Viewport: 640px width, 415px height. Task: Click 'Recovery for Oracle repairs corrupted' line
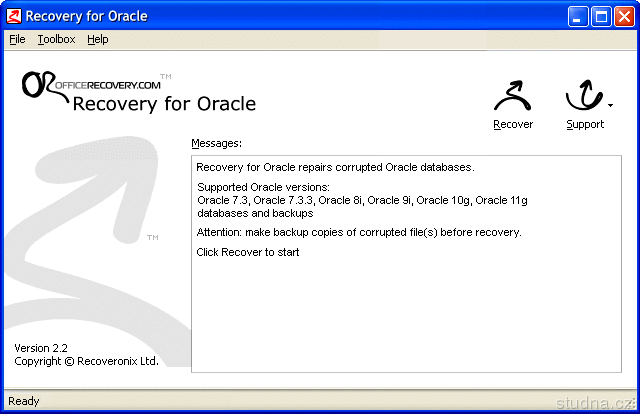click(x=335, y=167)
